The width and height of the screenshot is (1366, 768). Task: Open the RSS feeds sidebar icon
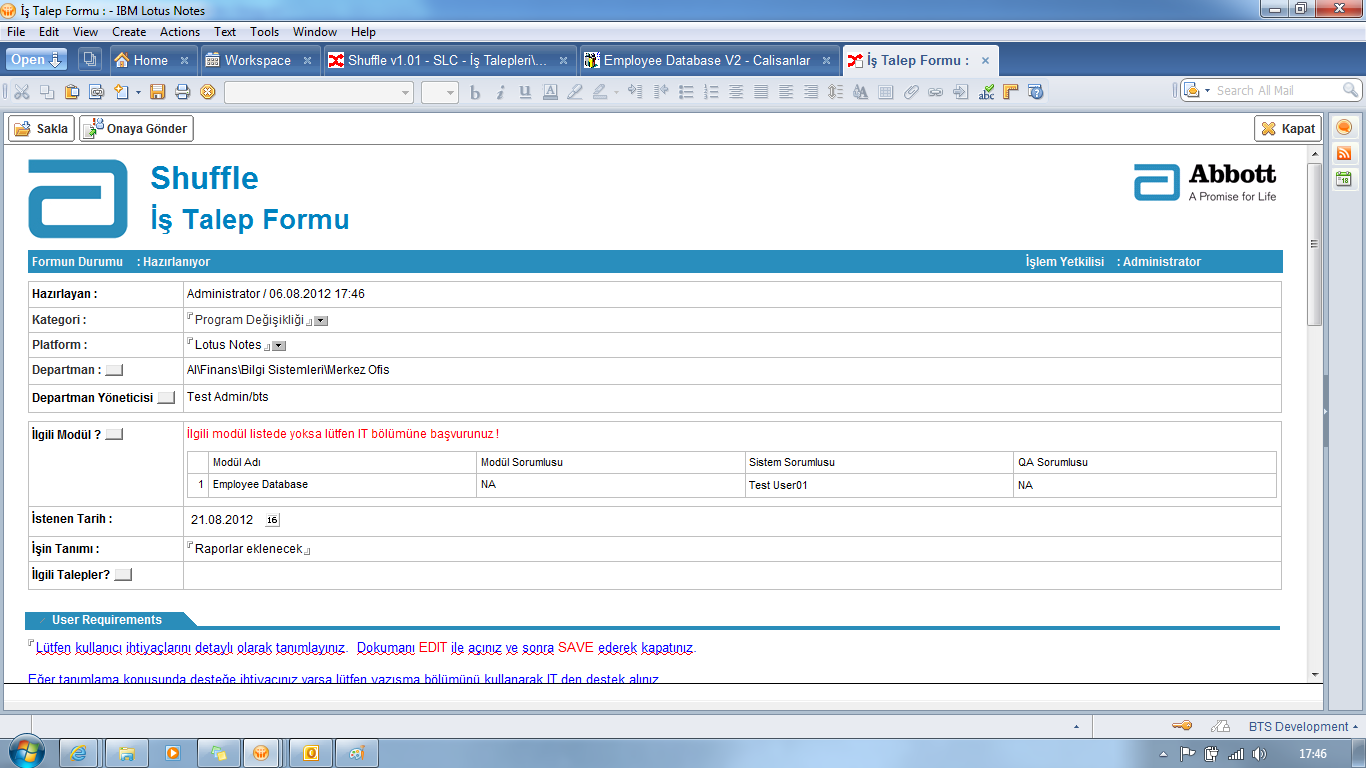1343,153
